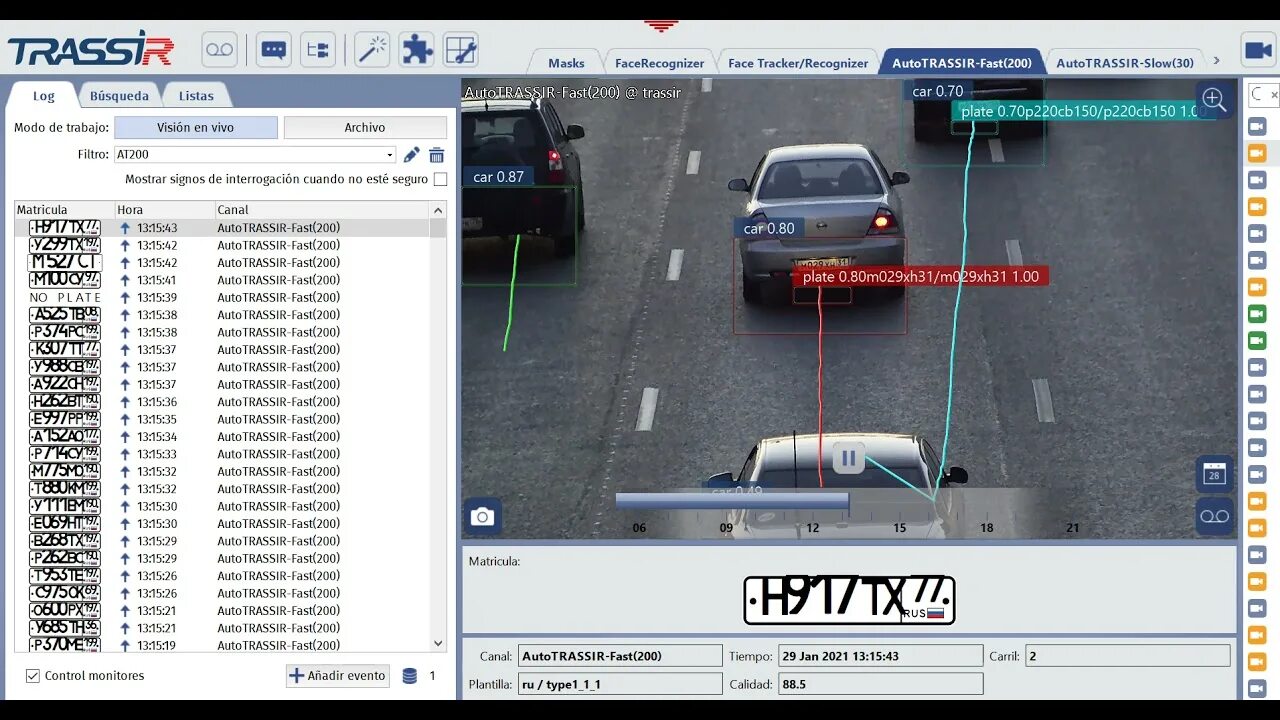Viewport: 1280px width, 720px height.
Task: Sort the log by Canal column header
Action: (x=322, y=210)
